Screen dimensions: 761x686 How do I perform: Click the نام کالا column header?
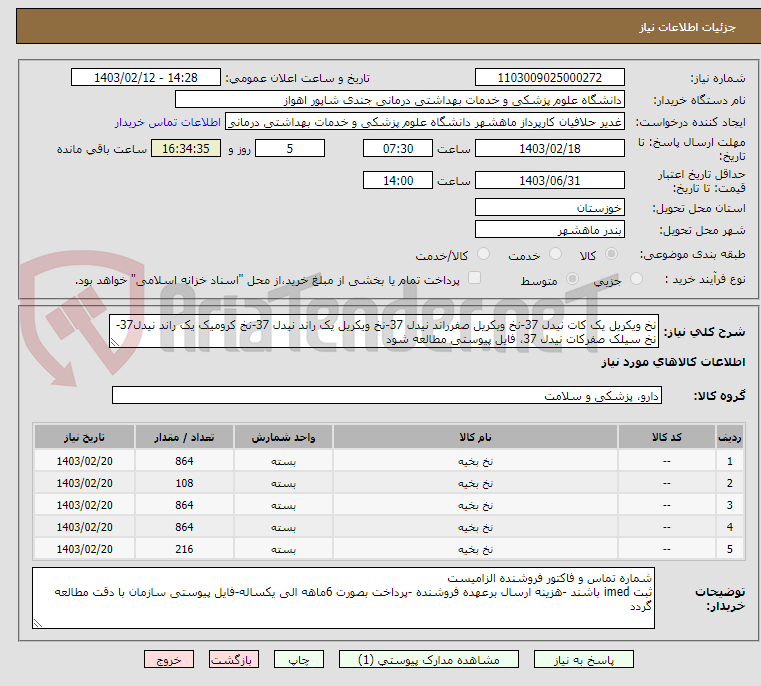click(x=475, y=437)
